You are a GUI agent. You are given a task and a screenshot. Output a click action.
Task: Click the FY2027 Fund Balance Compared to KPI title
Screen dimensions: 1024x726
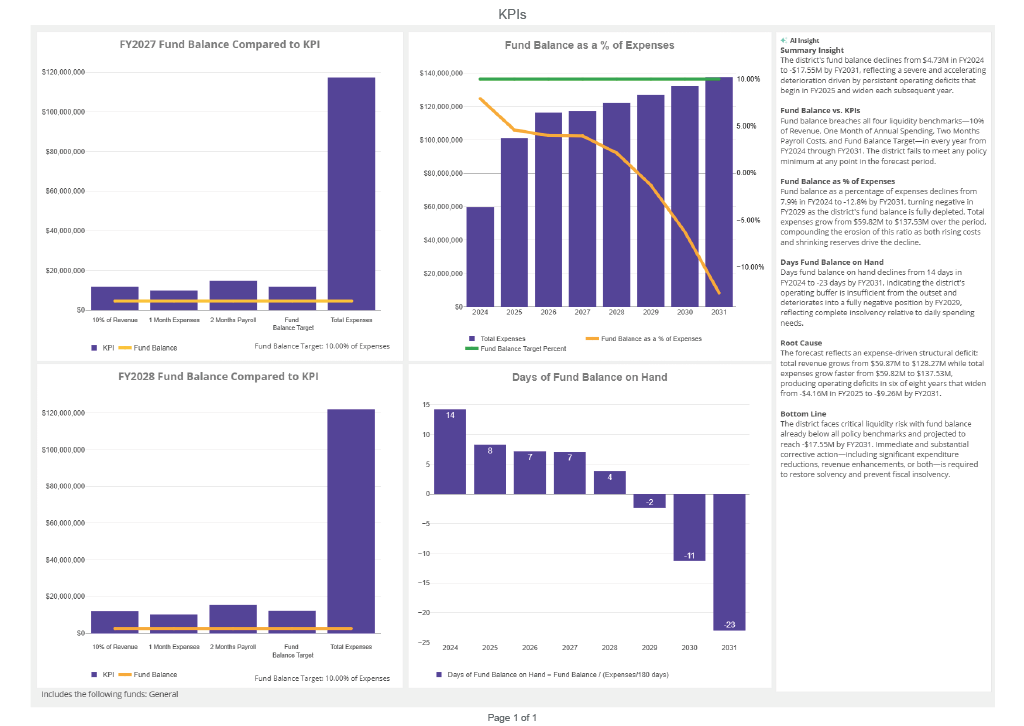[x=219, y=44]
